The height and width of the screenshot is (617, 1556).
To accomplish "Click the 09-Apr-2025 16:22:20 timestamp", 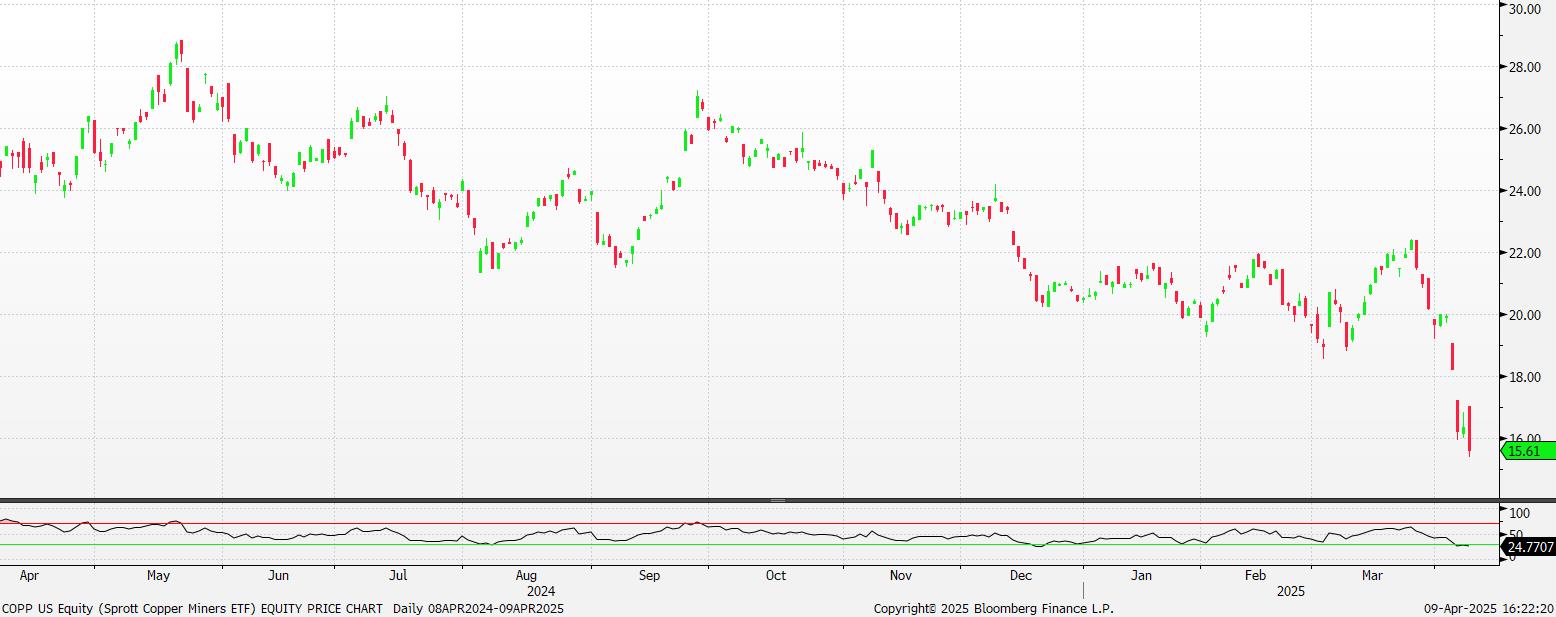I will [1489, 608].
